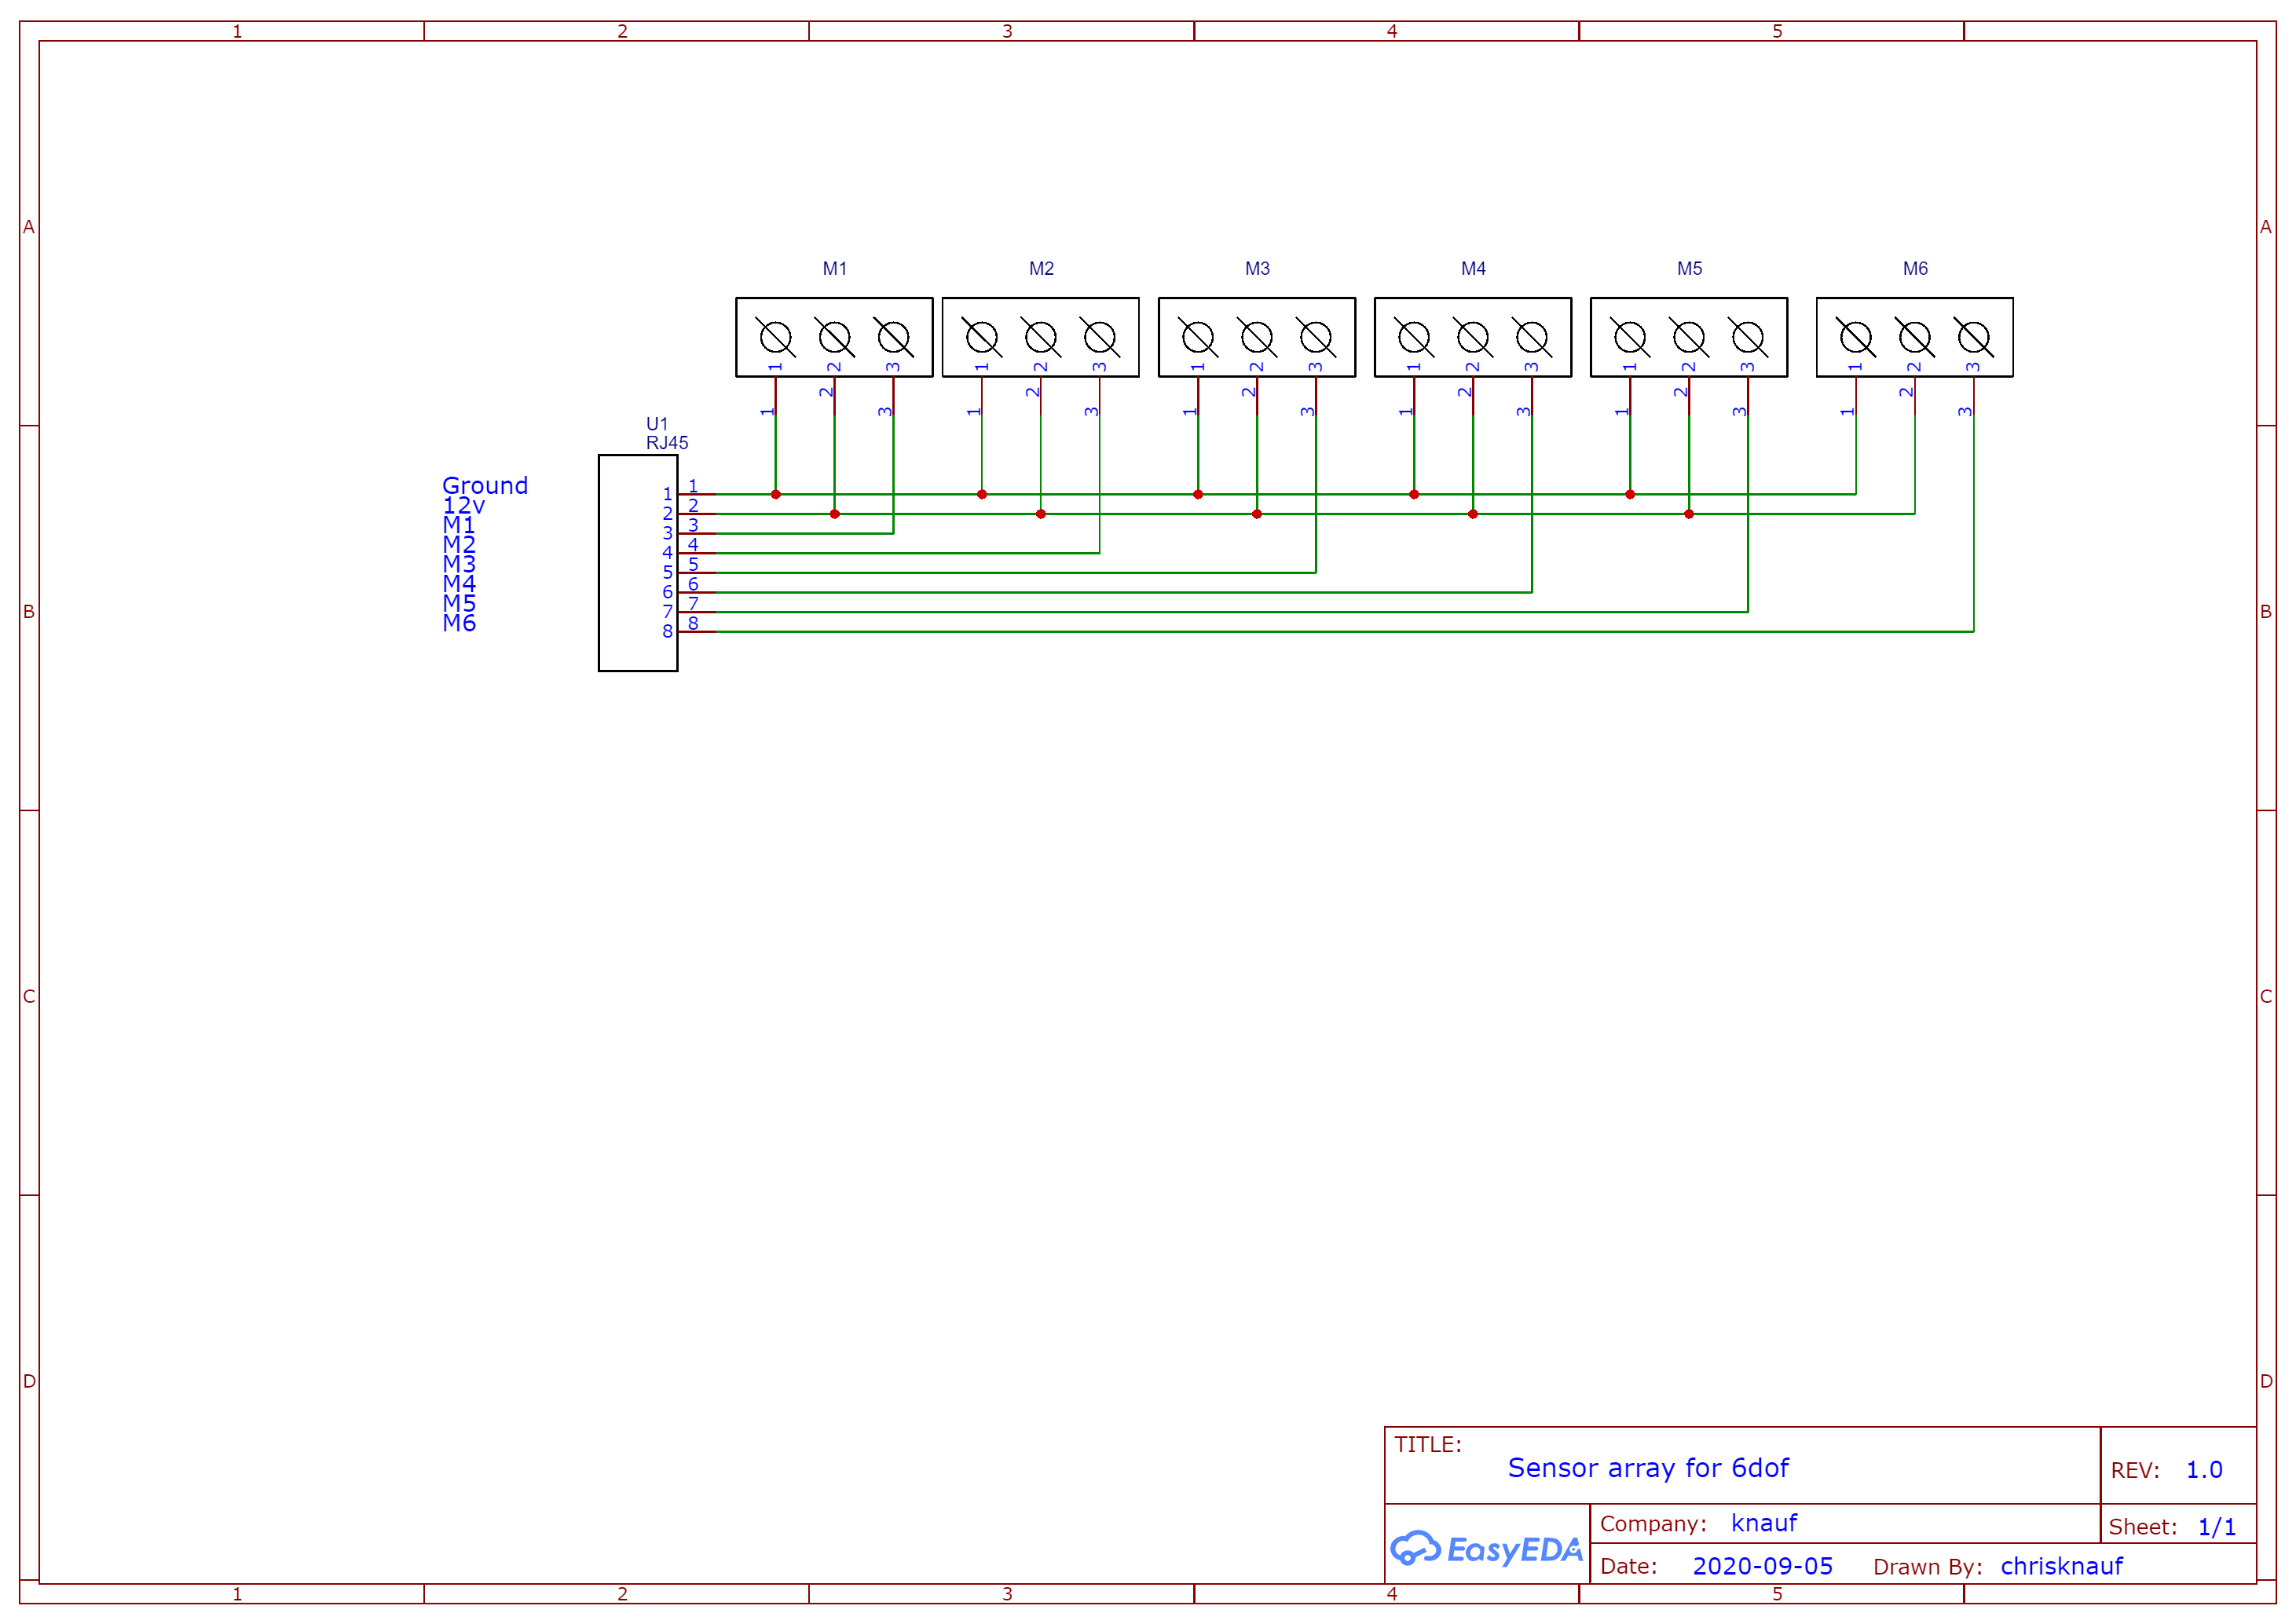Image resolution: width=2296 pixels, height=1624 pixels.
Task: Select the middle screw terminal of M3
Action: pos(1256,337)
